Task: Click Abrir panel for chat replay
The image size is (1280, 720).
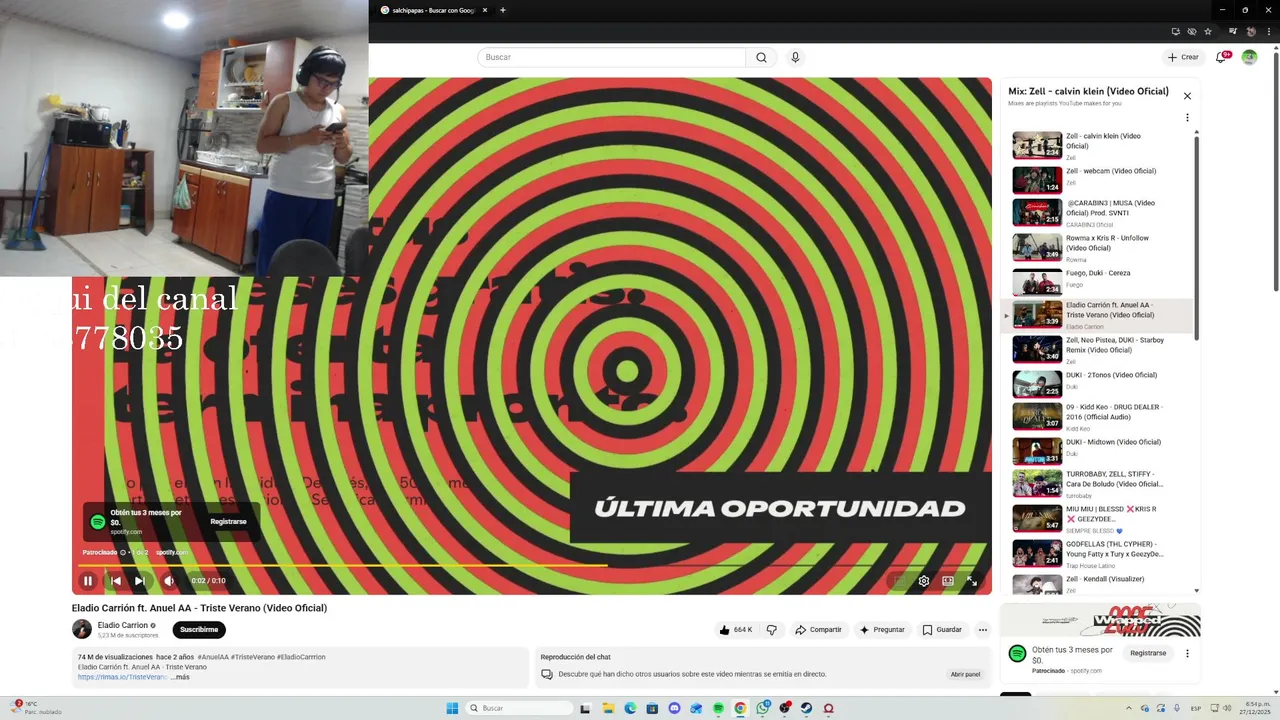Action: (965, 674)
